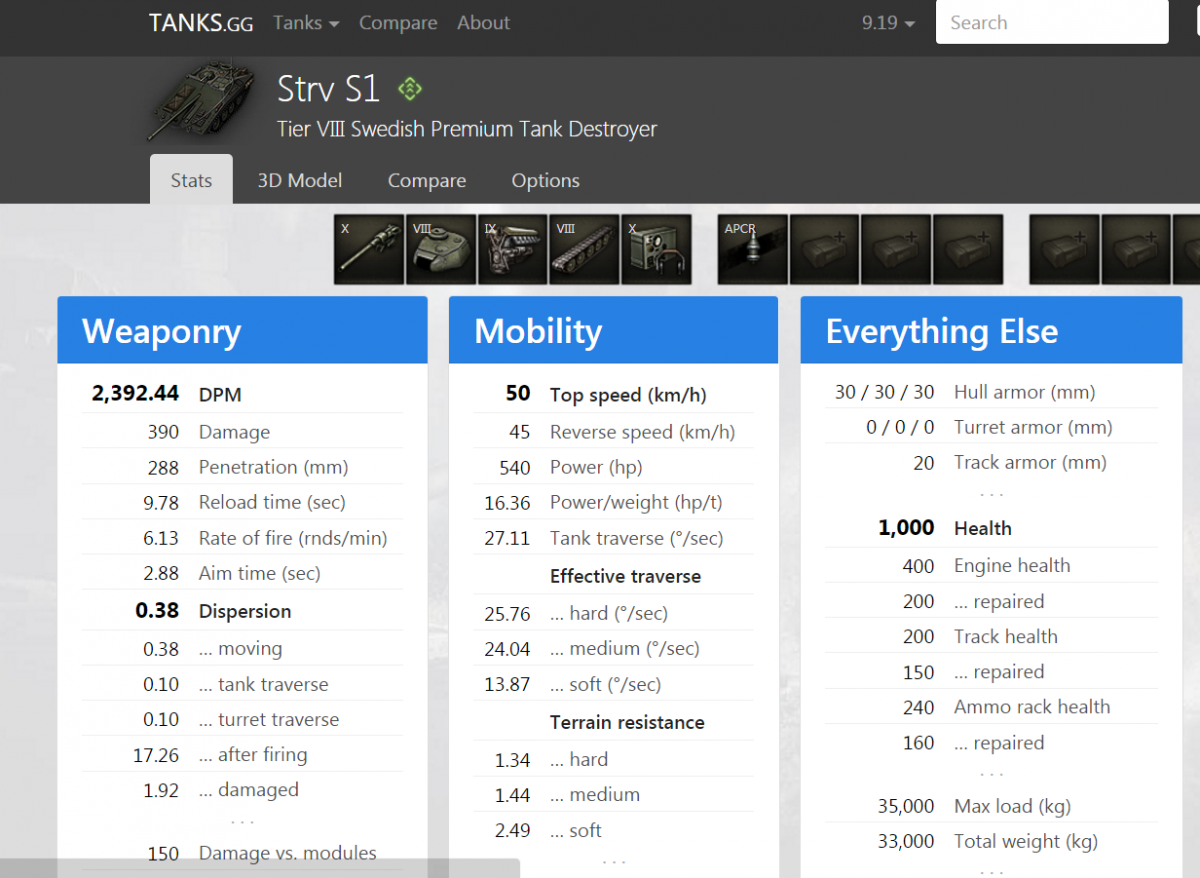This screenshot has width=1200, height=878.
Task: Select the tier VIII tracks suspension icon
Action: click(585, 249)
